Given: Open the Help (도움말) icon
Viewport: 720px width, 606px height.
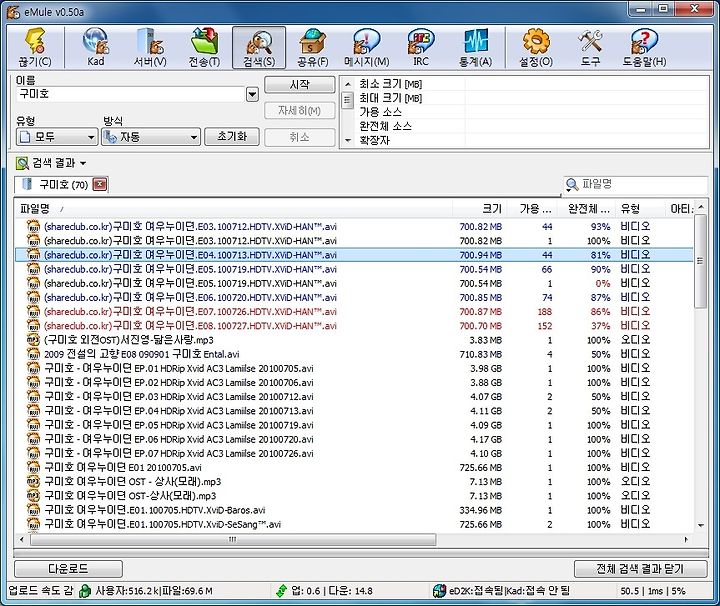Looking at the screenshot, I should point(644,47).
